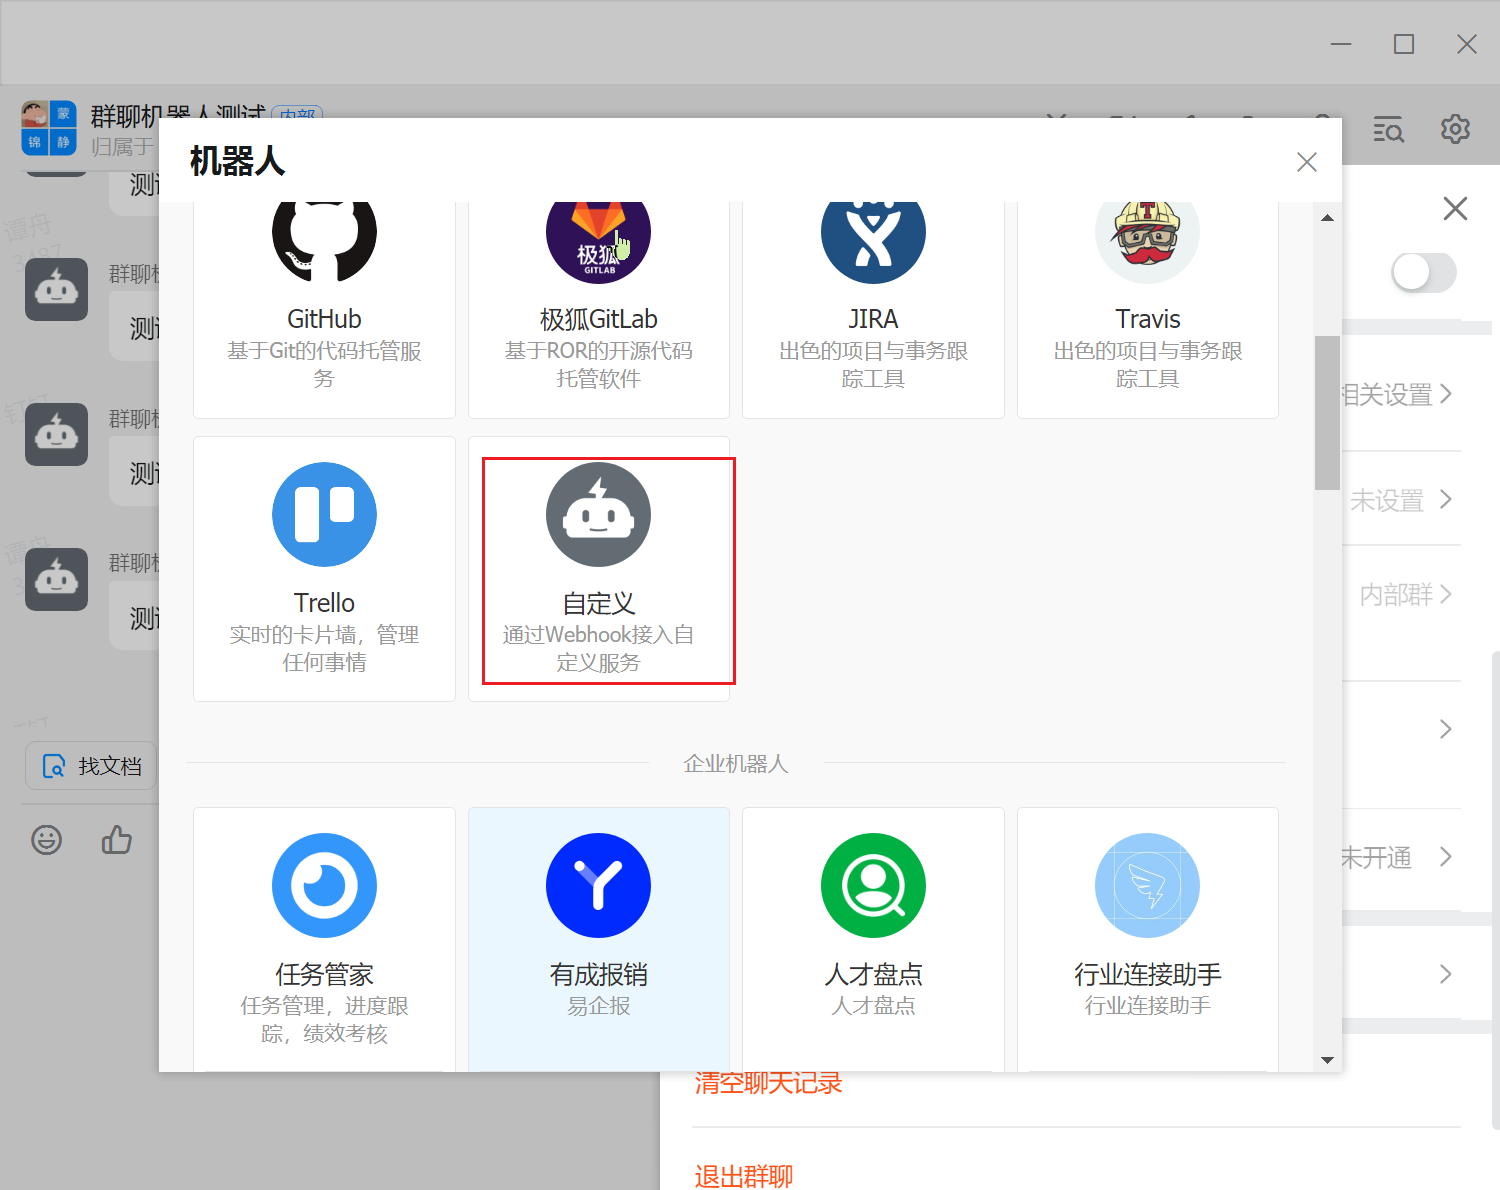Image resolution: width=1500 pixels, height=1190 pixels.
Task: Click the third robot avatar in chat
Action: click(x=56, y=579)
